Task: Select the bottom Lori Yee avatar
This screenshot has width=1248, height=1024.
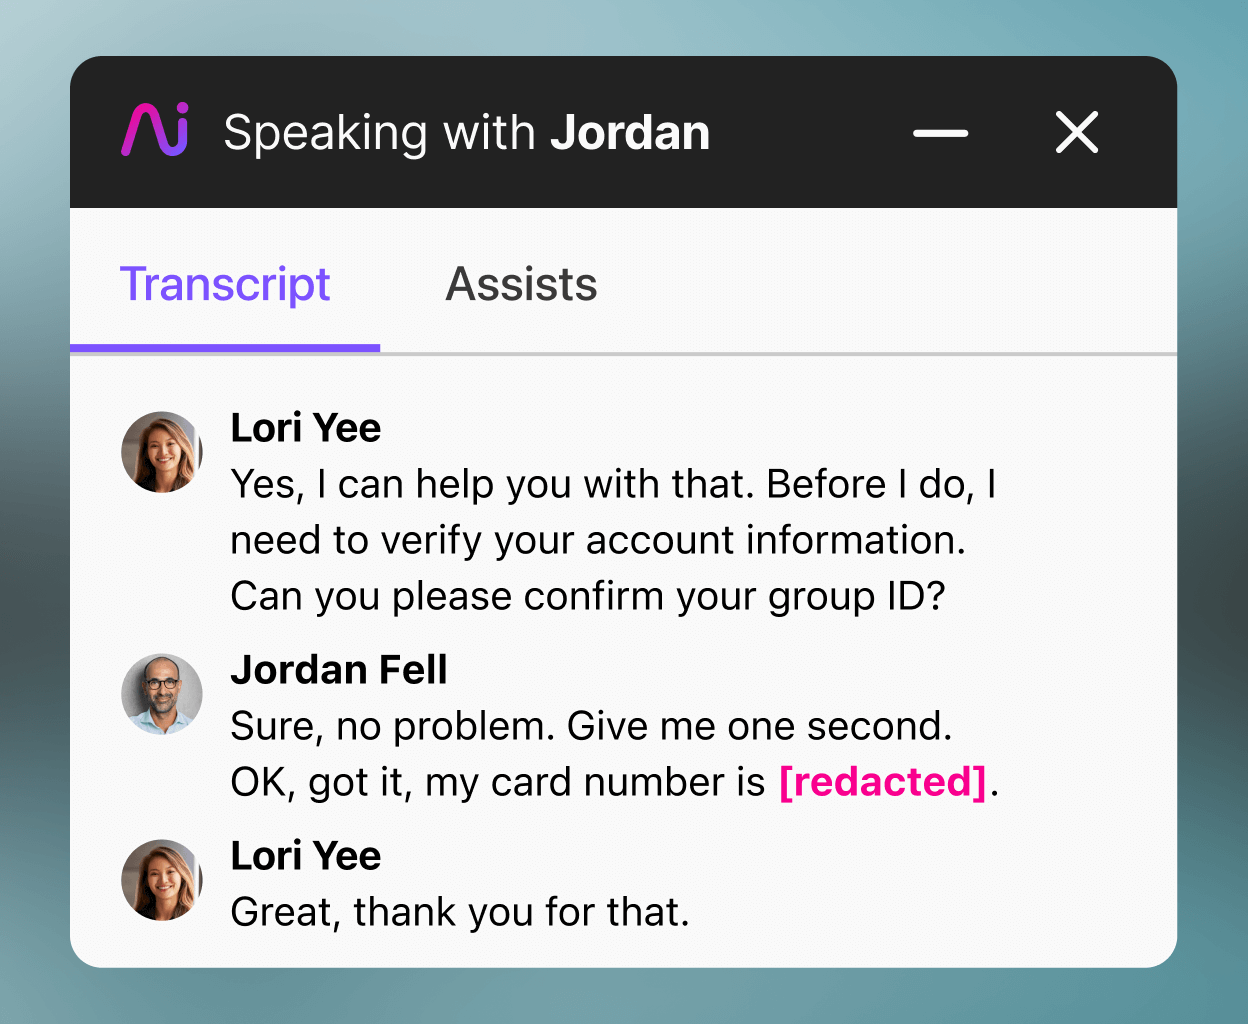Action: click(161, 880)
